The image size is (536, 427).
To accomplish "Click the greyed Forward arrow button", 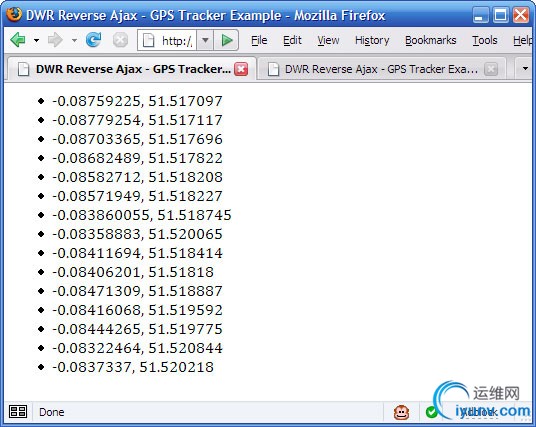I will click(55, 40).
